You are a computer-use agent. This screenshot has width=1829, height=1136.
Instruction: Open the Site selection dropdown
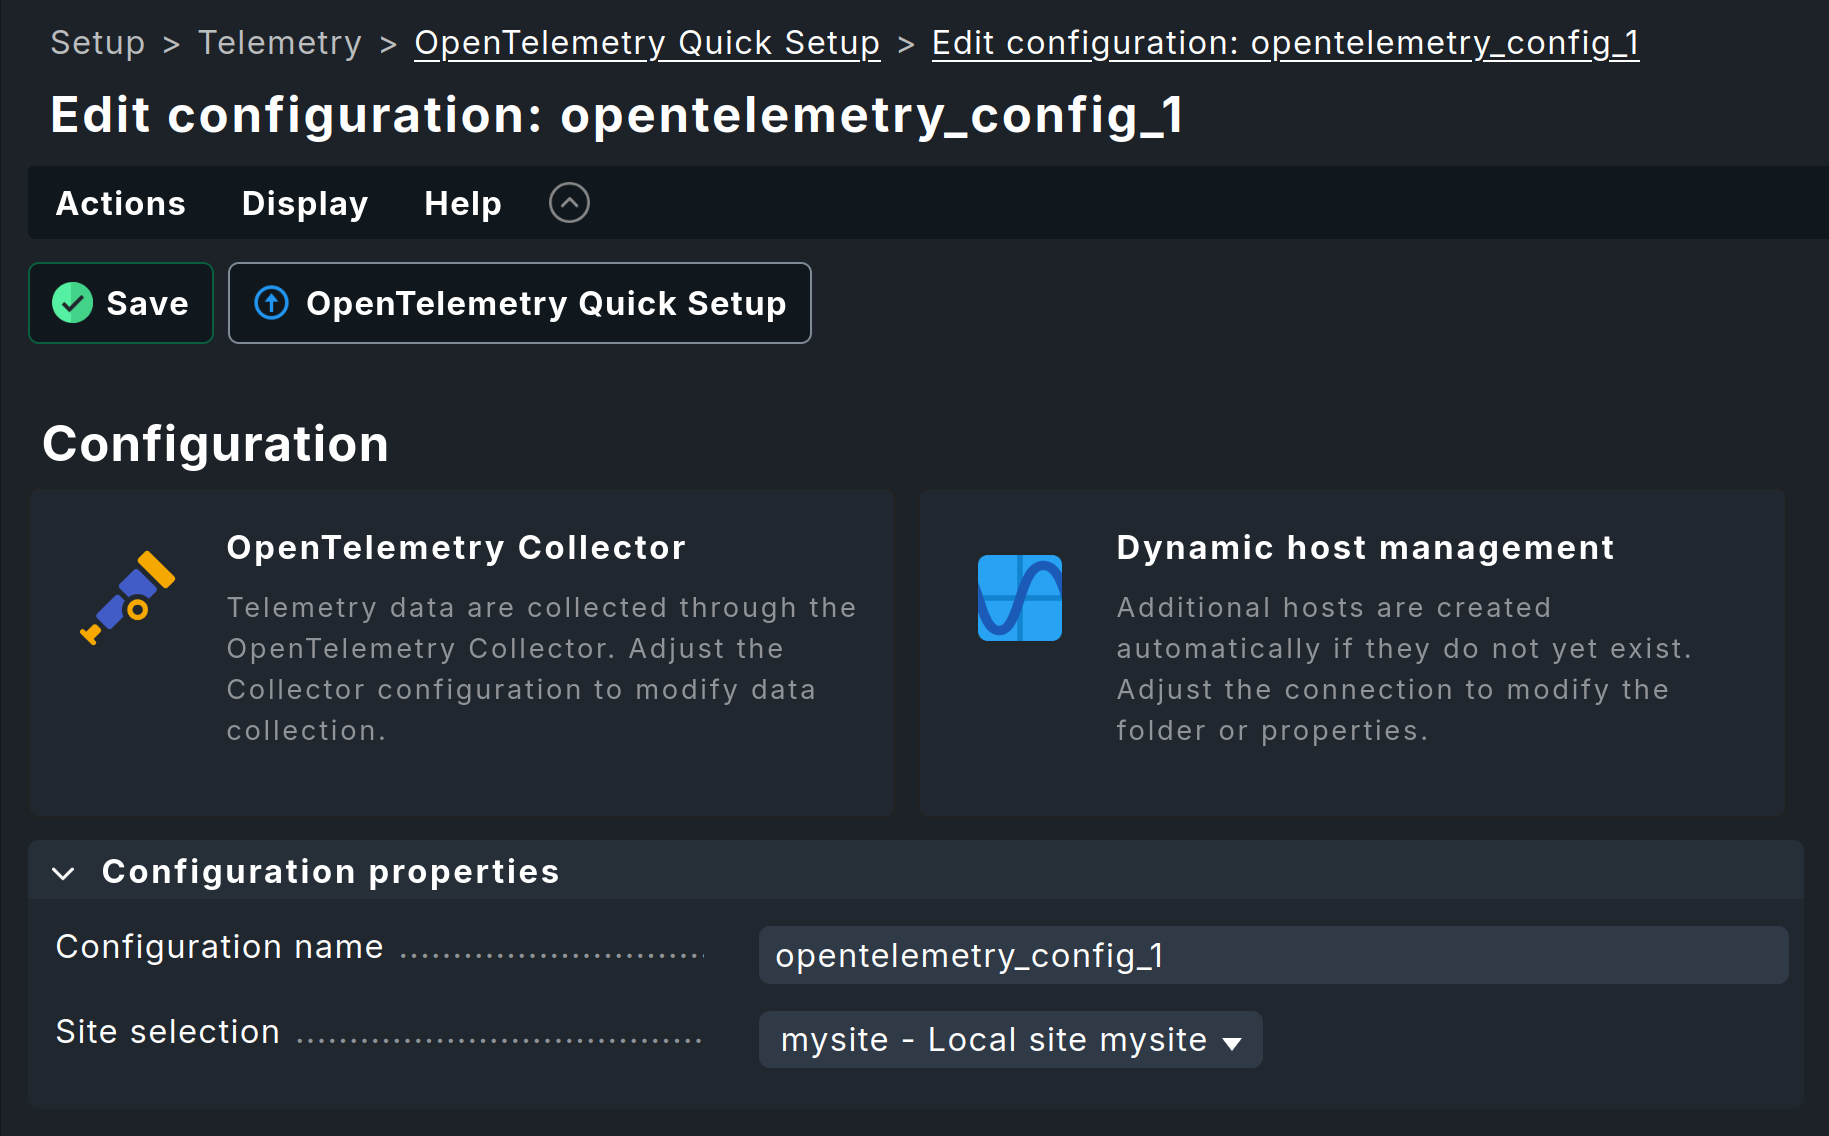[x=1010, y=1040]
